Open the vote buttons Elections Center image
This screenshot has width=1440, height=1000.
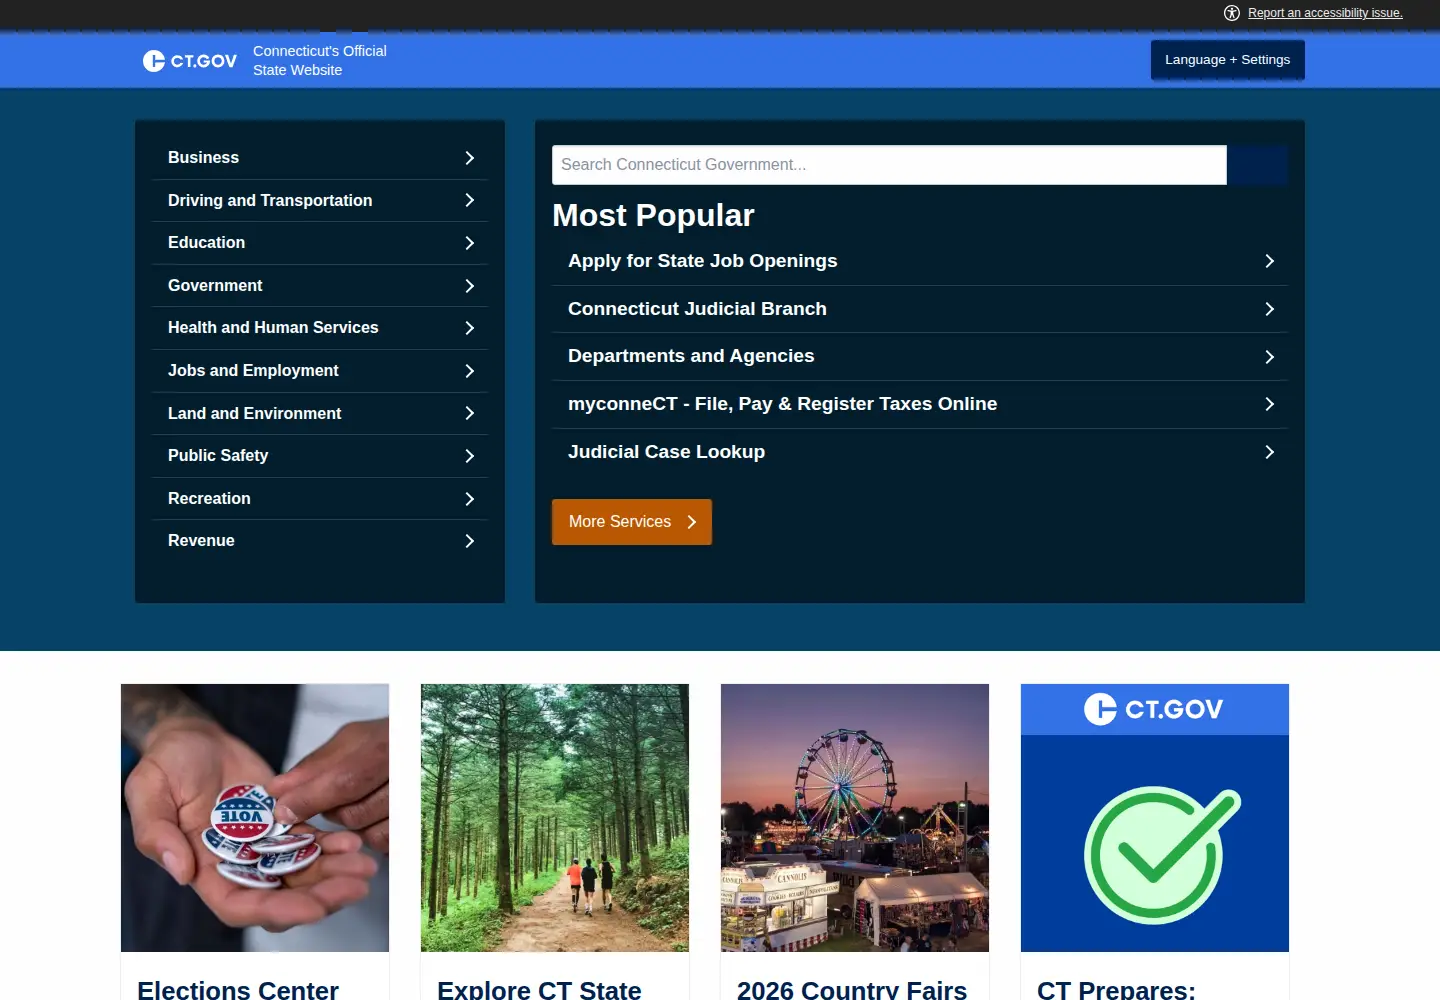pos(255,818)
